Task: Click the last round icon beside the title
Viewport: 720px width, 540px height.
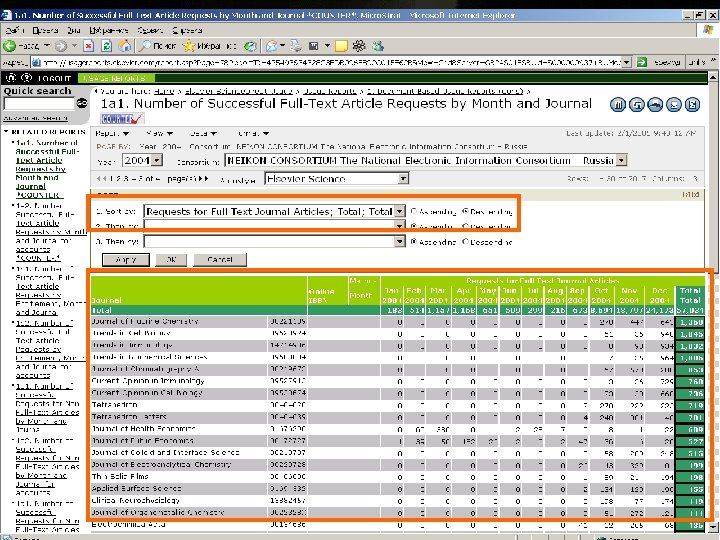Action: pyautogui.click(x=690, y=104)
